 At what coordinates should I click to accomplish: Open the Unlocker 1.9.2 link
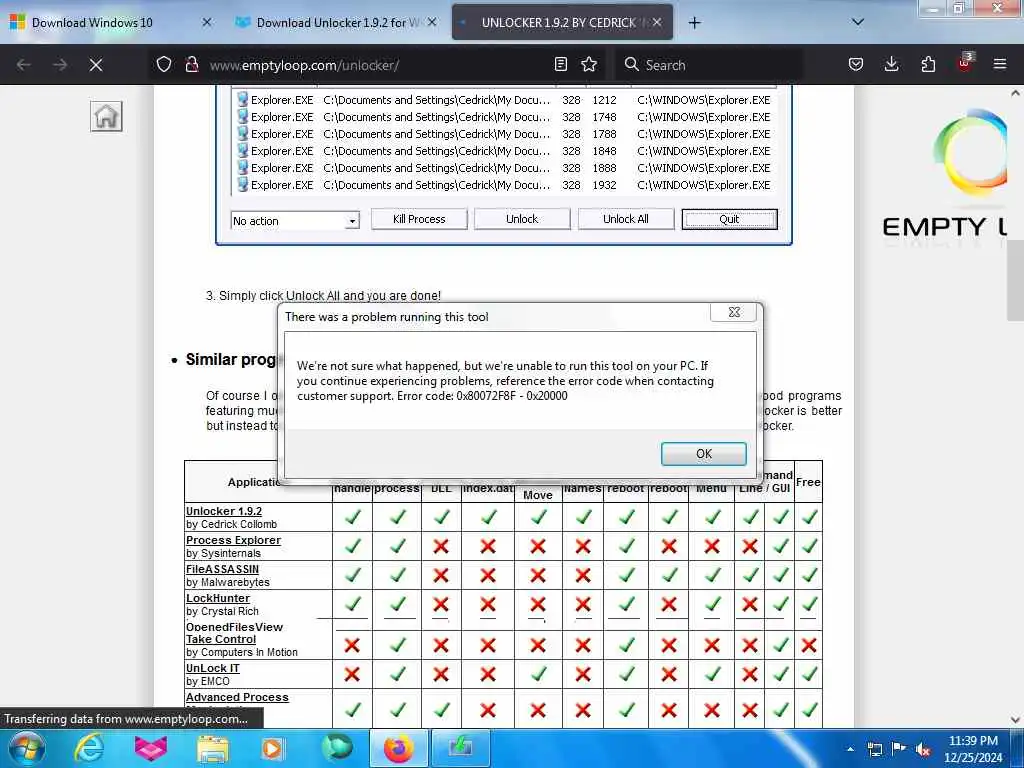point(224,511)
